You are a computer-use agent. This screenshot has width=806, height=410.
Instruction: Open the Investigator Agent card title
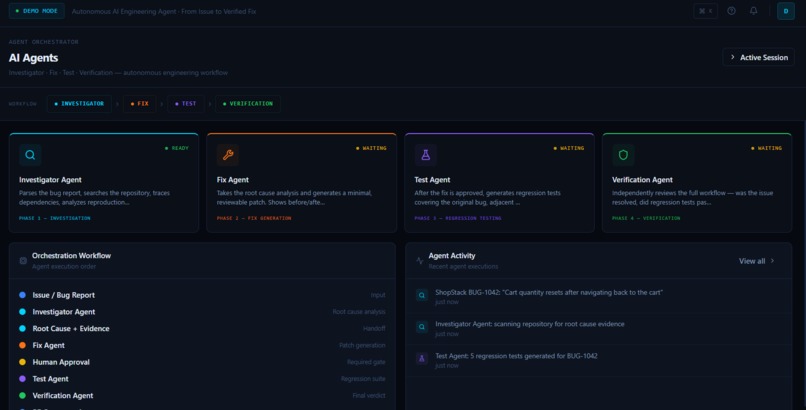tap(50, 180)
